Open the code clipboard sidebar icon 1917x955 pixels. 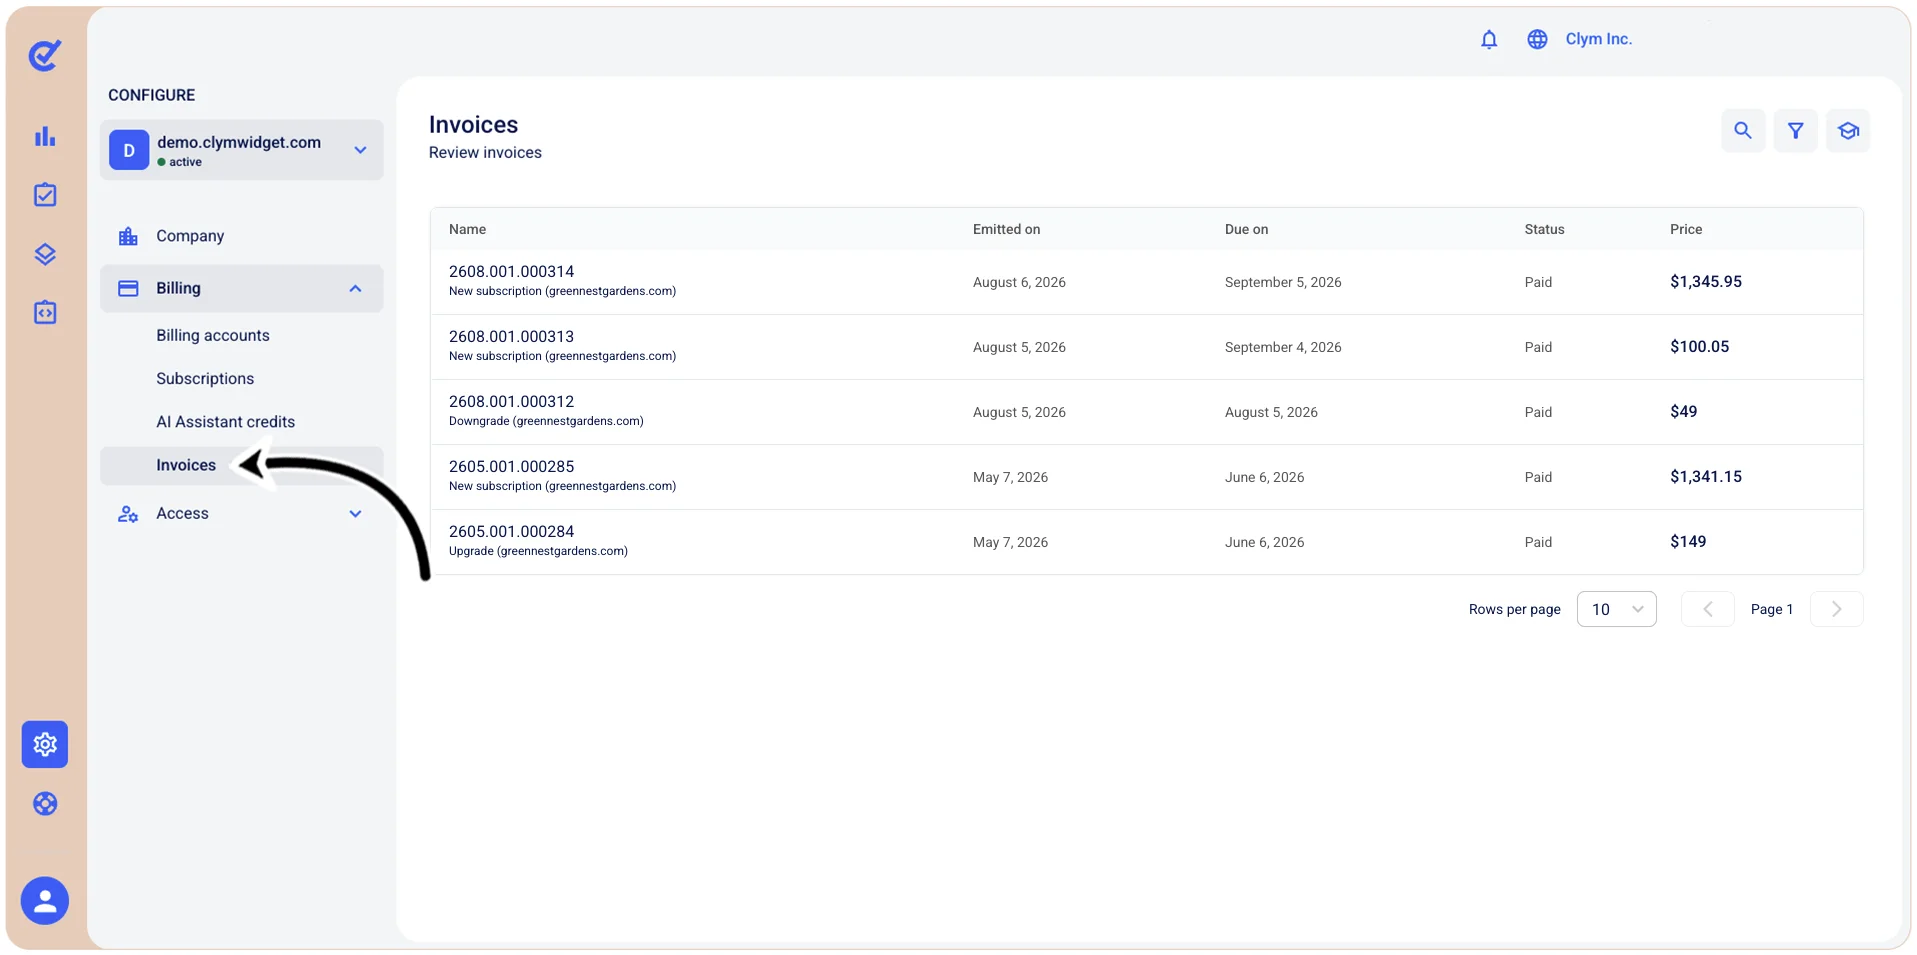(x=45, y=312)
